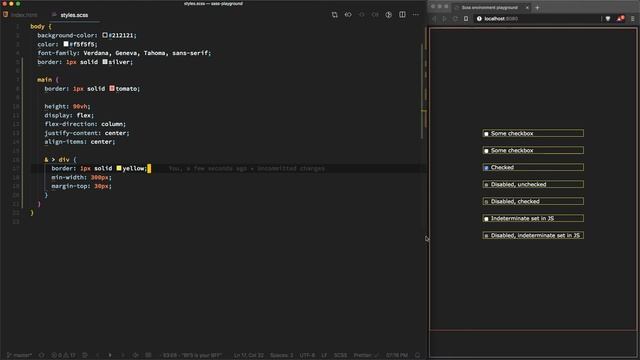Open the changes view icon in the editor toolbar
The width and height of the screenshot is (640, 360).
tap(335, 15)
